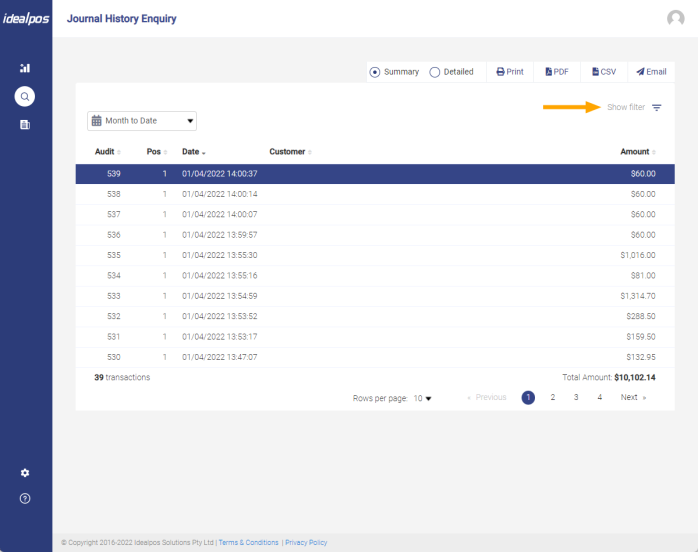
Task: Export the journal as PDF
Action: 557,72
